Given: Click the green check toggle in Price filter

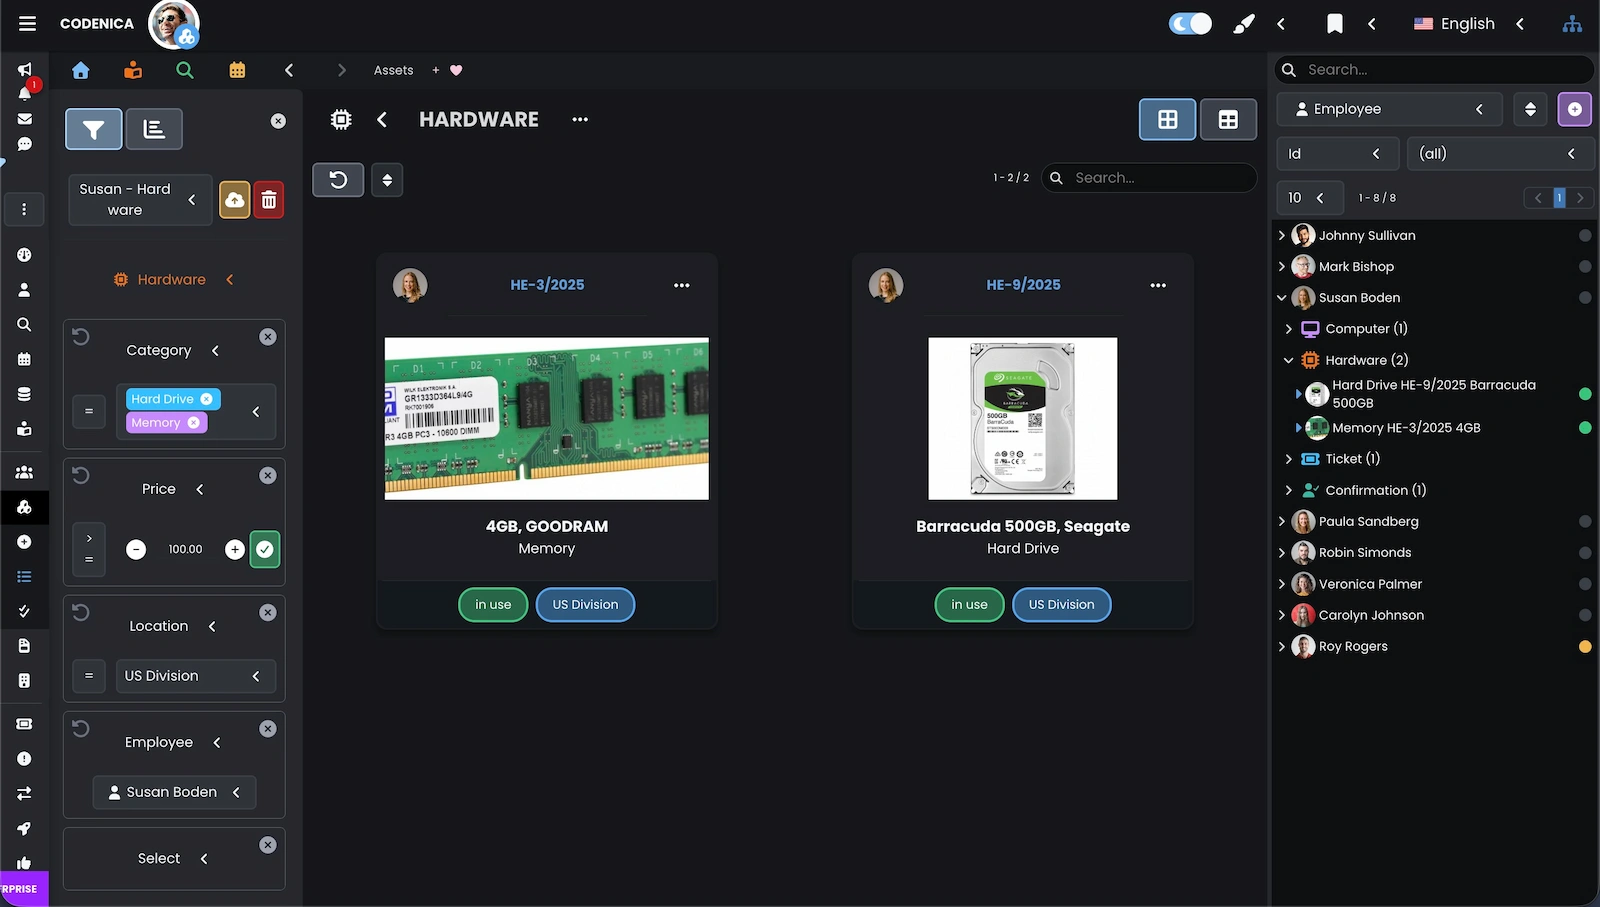Looking at the screenshot, I should (264, 549).
